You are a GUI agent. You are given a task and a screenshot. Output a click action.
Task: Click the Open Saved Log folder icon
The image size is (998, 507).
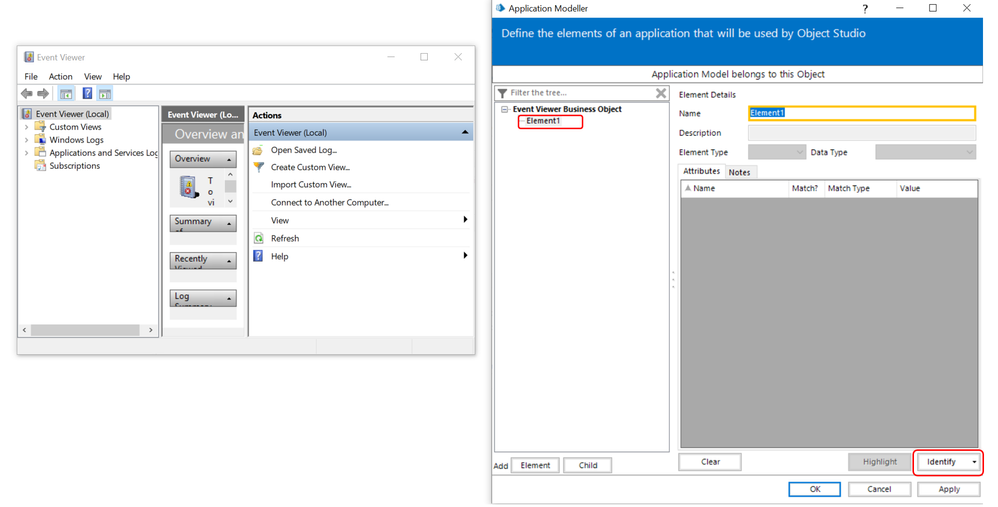pyautogui.click(x=258, y=150)
